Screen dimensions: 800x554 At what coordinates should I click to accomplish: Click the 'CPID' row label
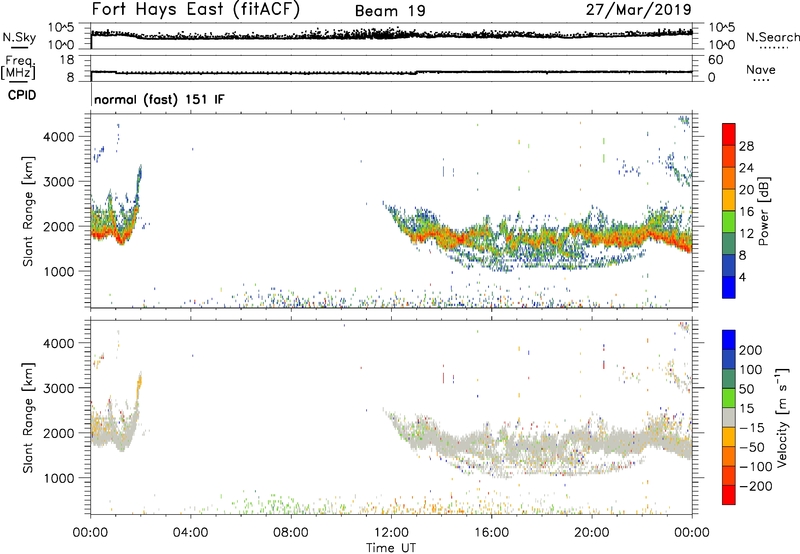(x=22, y=95)
